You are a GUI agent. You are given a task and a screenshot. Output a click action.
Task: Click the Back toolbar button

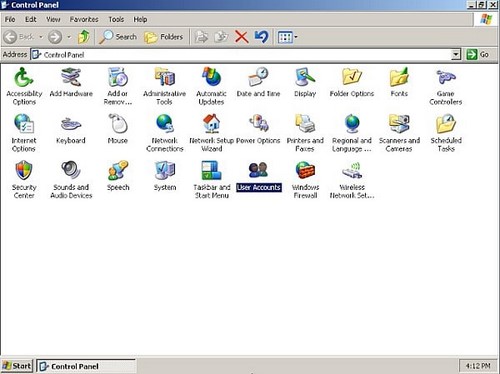tap(19, 37)
